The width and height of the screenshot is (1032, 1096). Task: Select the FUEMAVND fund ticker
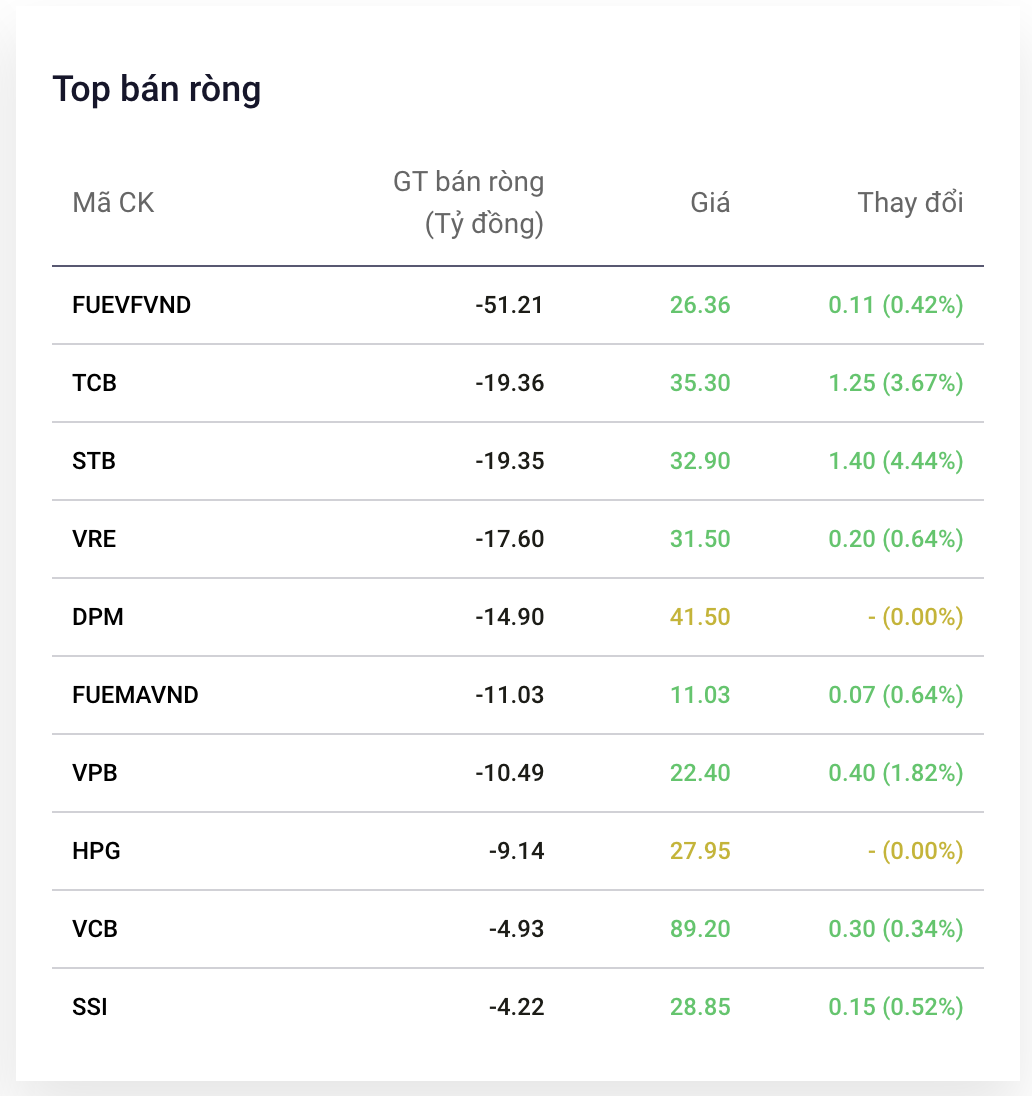[x=135, y=695]
